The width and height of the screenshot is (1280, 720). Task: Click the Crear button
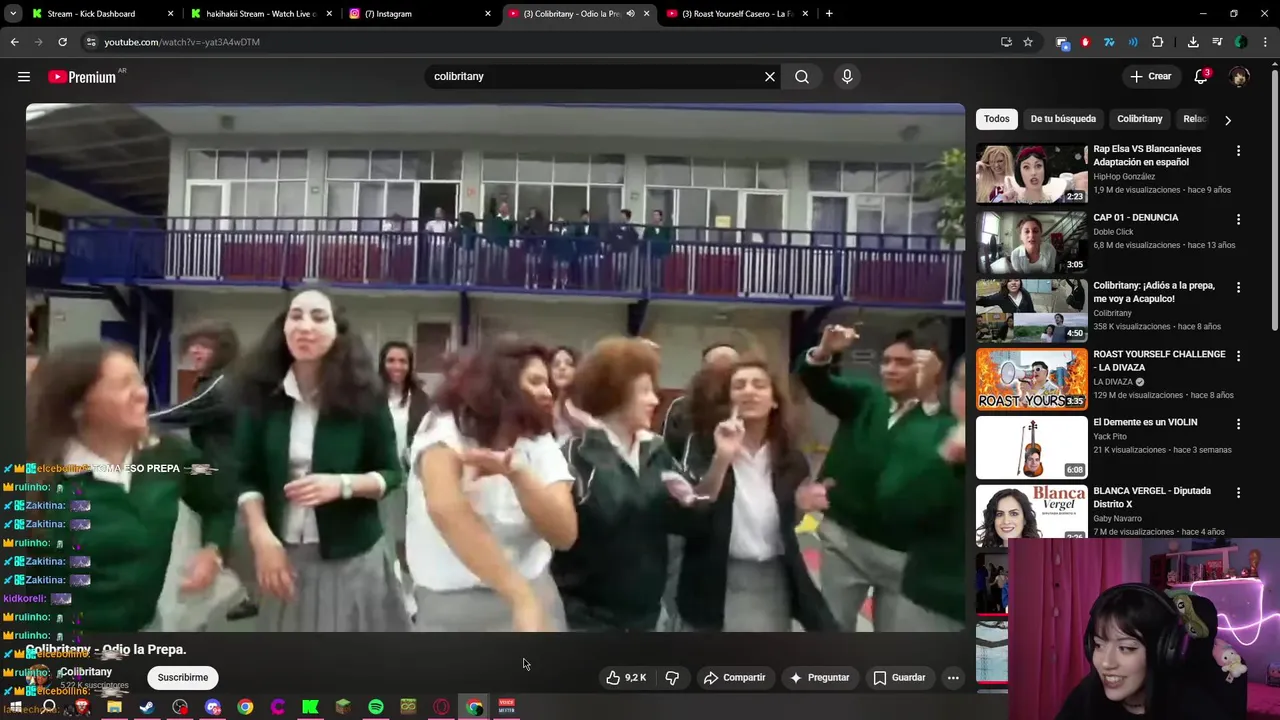pyautogui.click(x=1150, y=77)
